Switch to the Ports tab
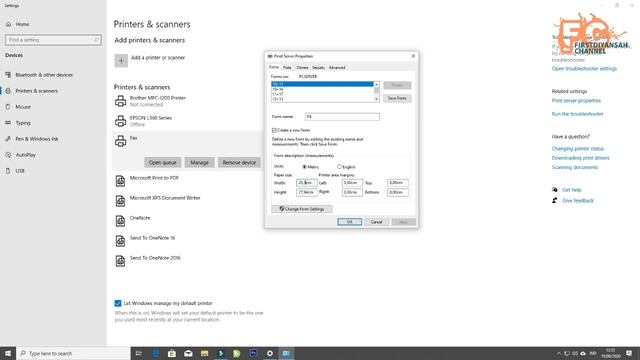The height and width of the screenshot is (360, 640). [x=287, y=68]
